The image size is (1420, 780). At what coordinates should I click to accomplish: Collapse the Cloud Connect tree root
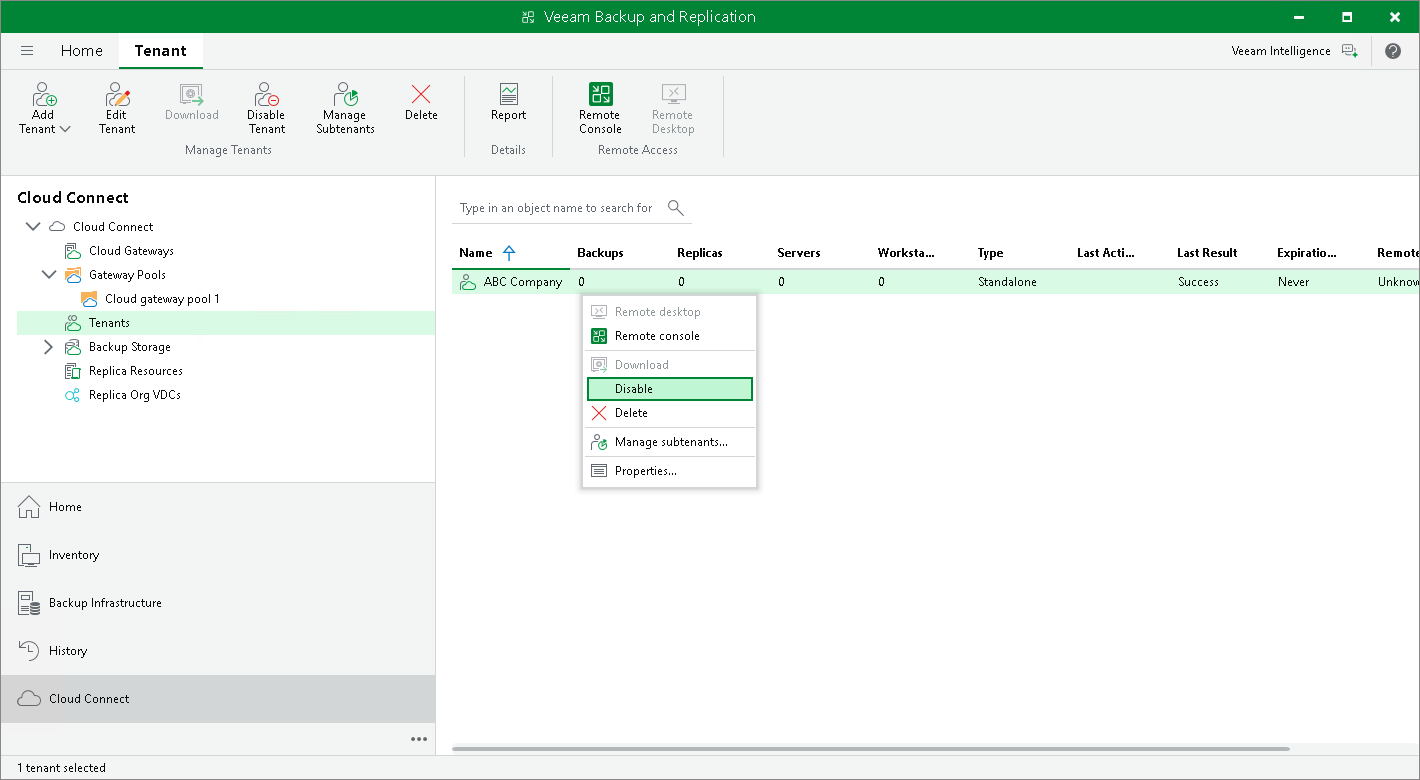click(x=33, y=227)
